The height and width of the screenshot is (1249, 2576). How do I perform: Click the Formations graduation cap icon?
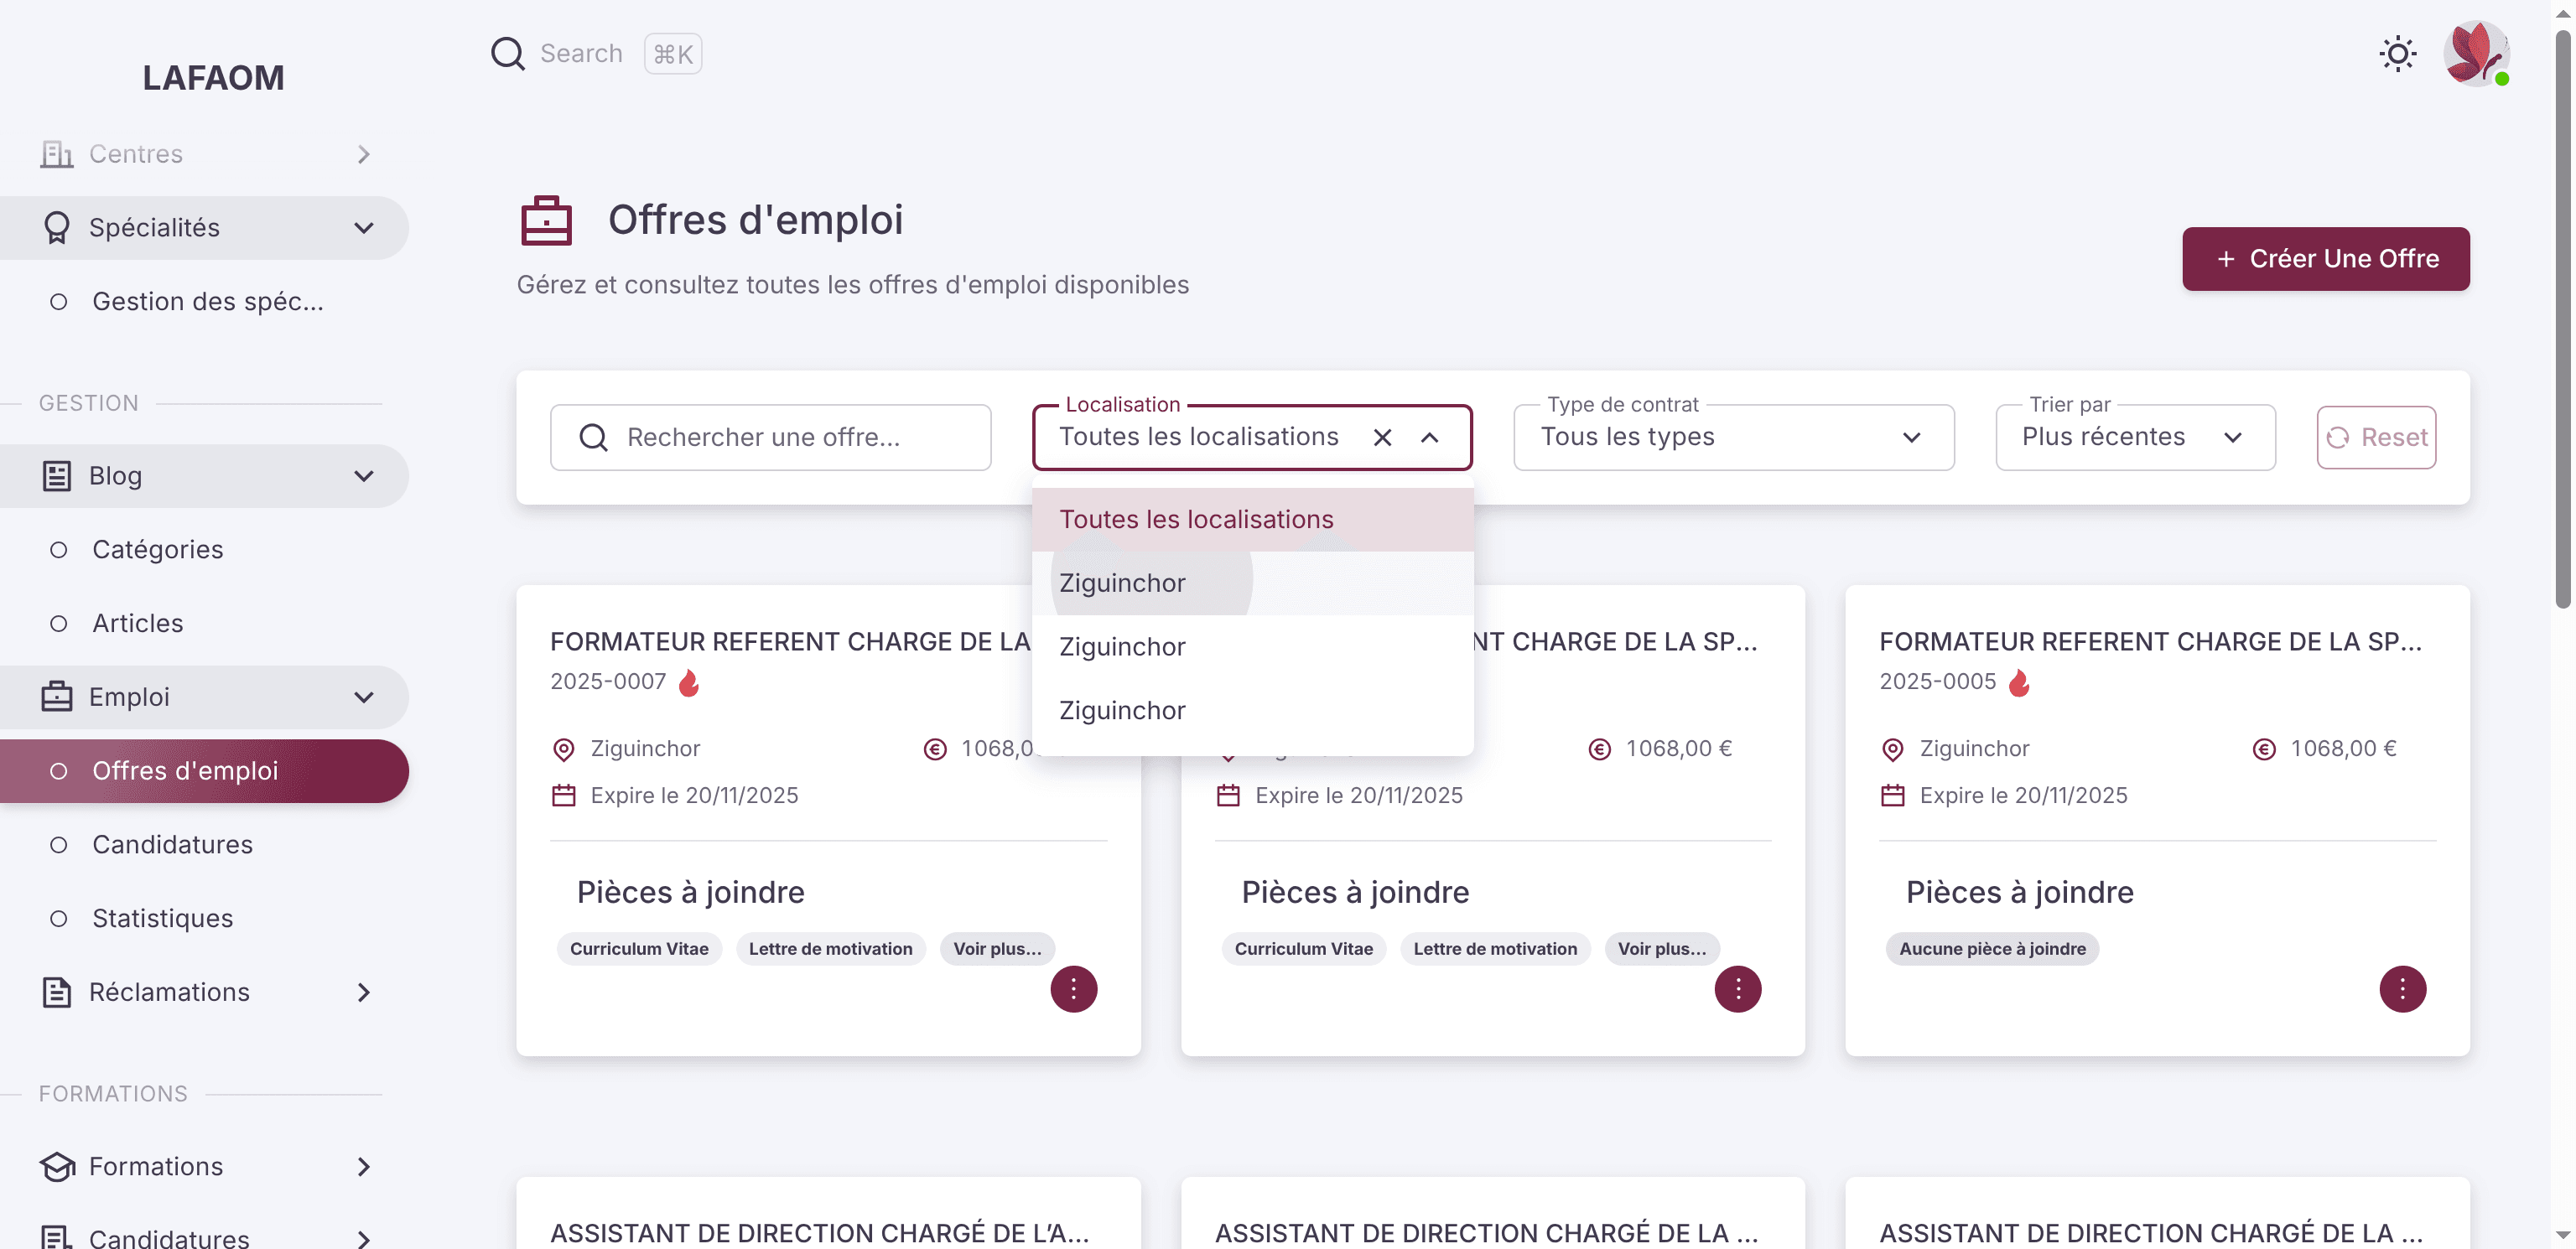[57, 1166]
